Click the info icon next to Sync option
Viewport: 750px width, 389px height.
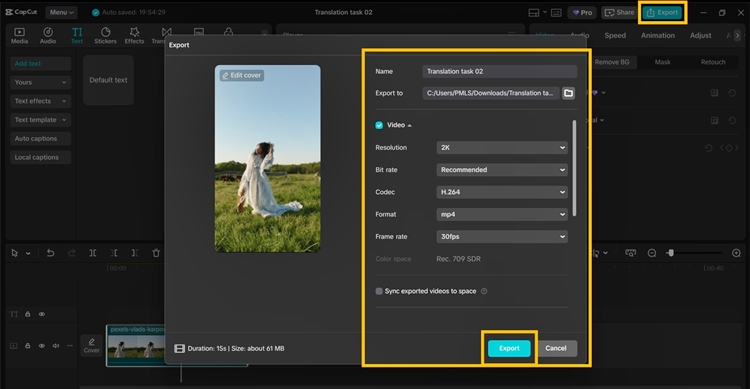click(x=484, y=291)
